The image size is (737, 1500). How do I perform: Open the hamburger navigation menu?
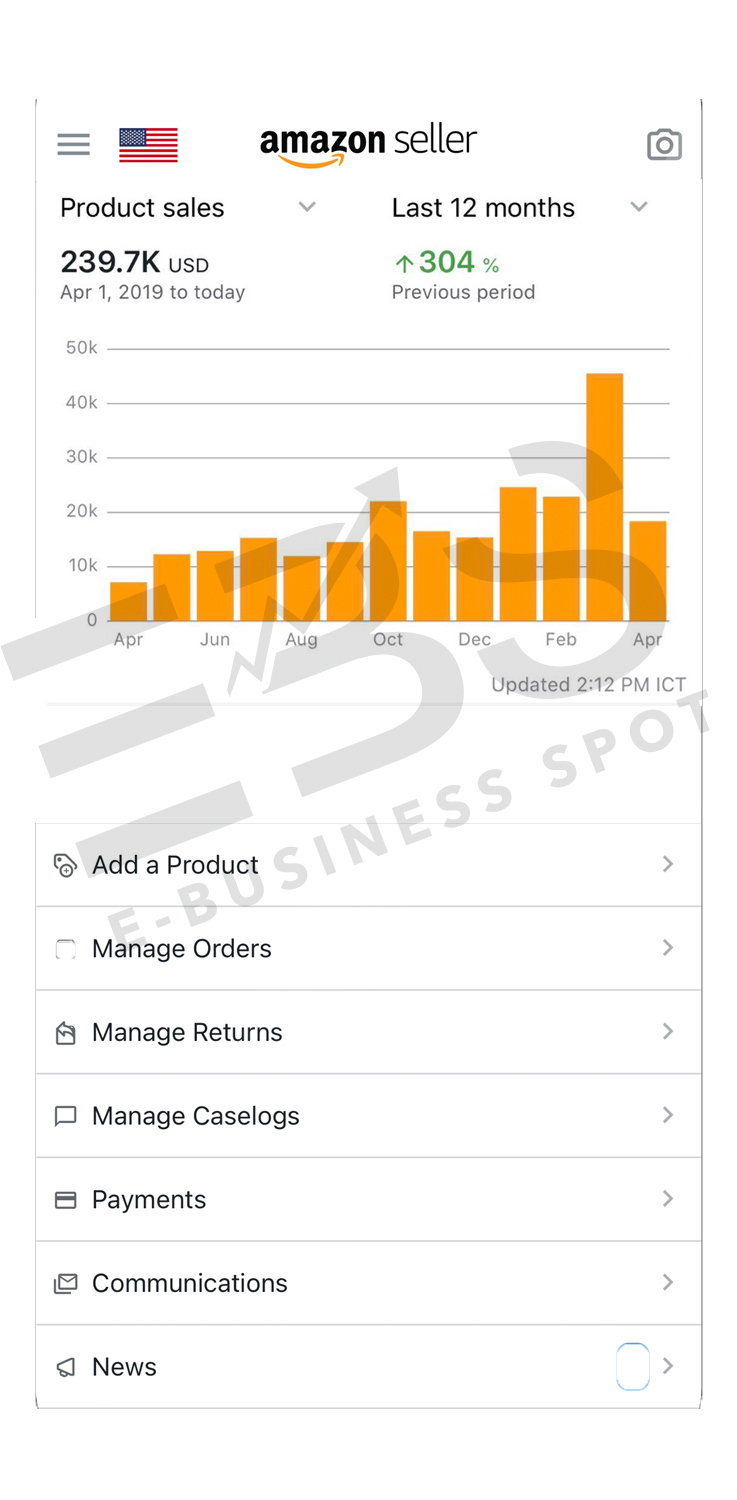72,144
